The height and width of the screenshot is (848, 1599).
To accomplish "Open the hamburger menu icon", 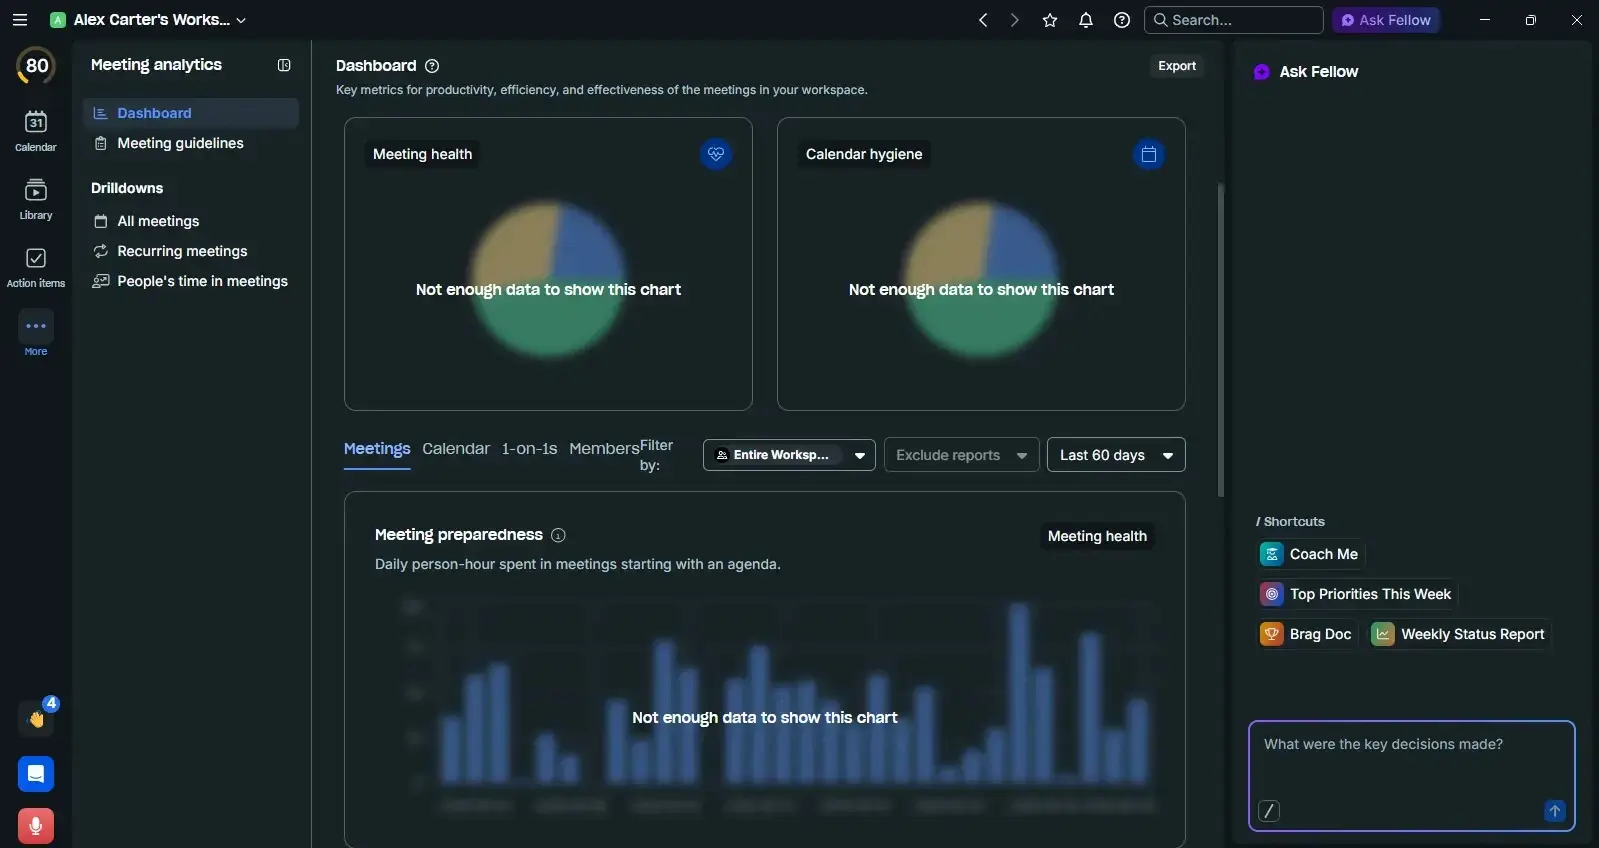I will click(20, 20).
